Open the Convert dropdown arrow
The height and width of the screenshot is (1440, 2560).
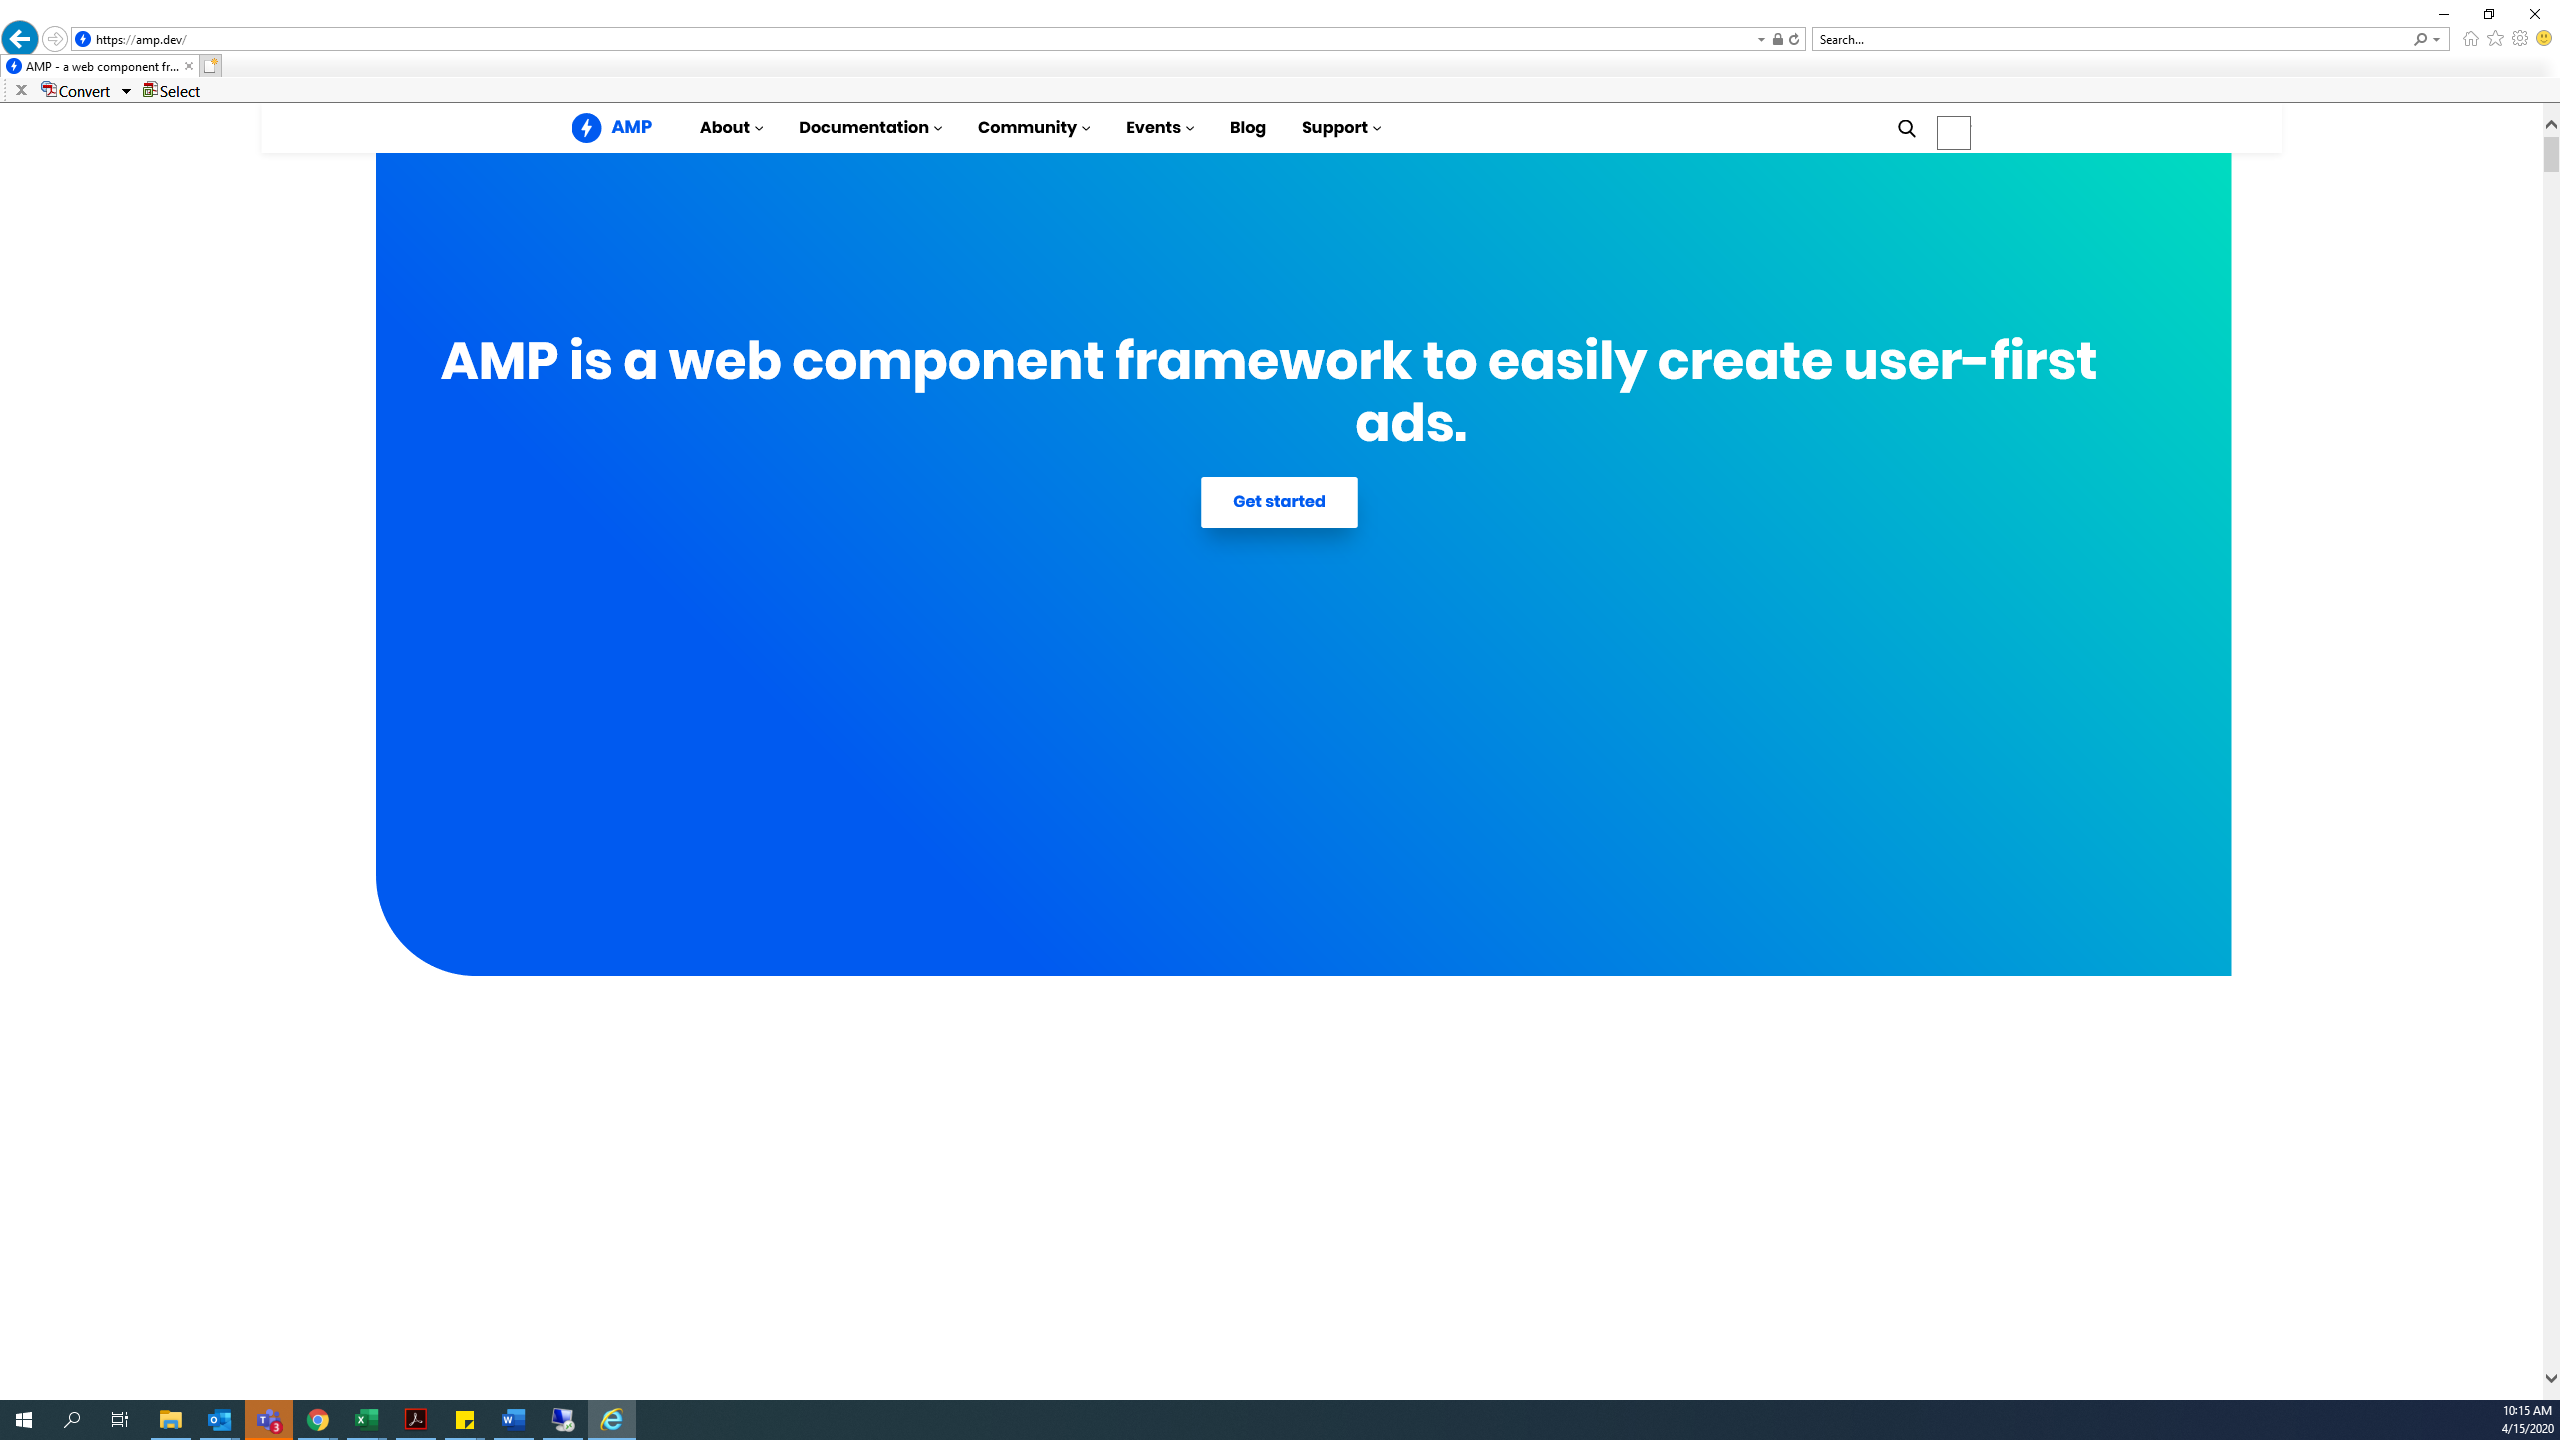tap(127, 91)
